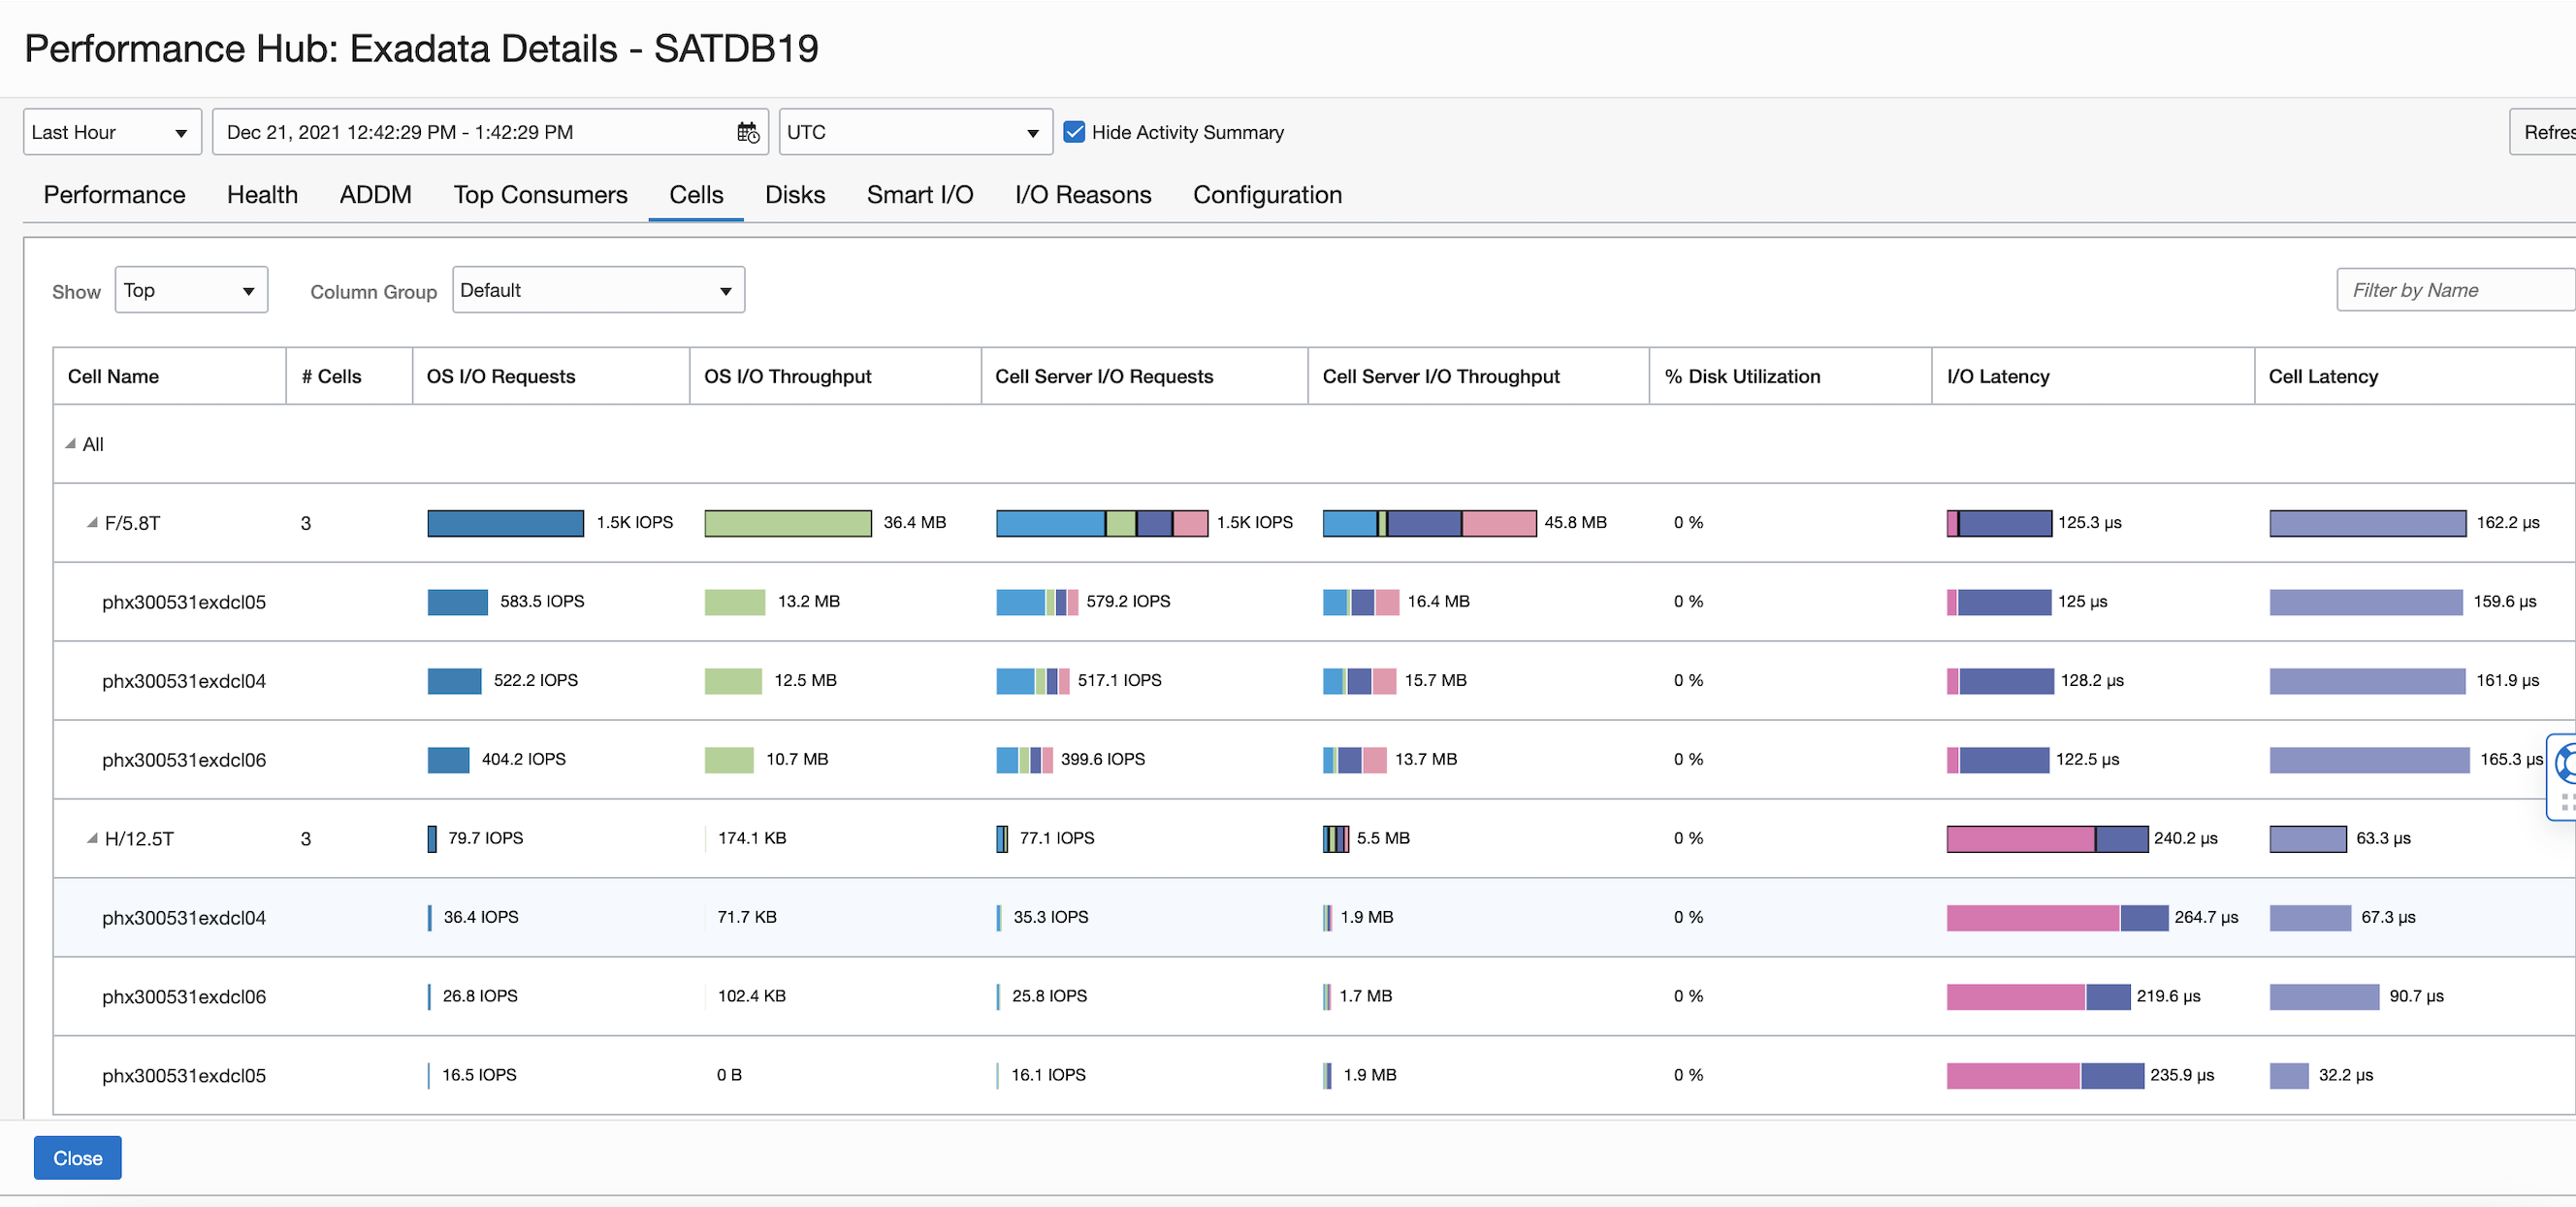
Task: Uncheck Hide Activity Summary checkbox
Action: [x=1074, y=132]
